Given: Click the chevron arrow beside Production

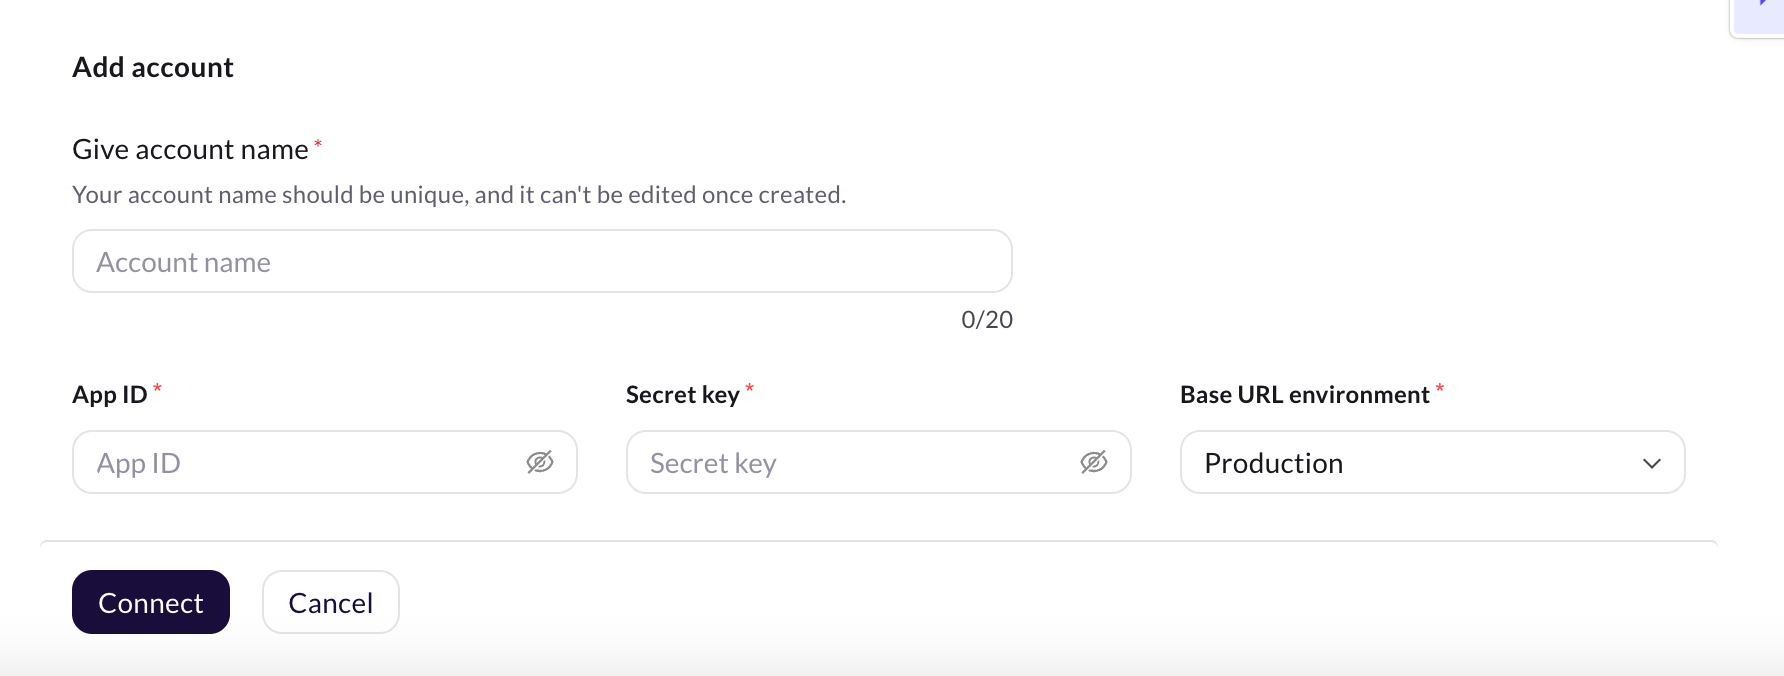Looking at the screenshot, I should click(1652, 463).
